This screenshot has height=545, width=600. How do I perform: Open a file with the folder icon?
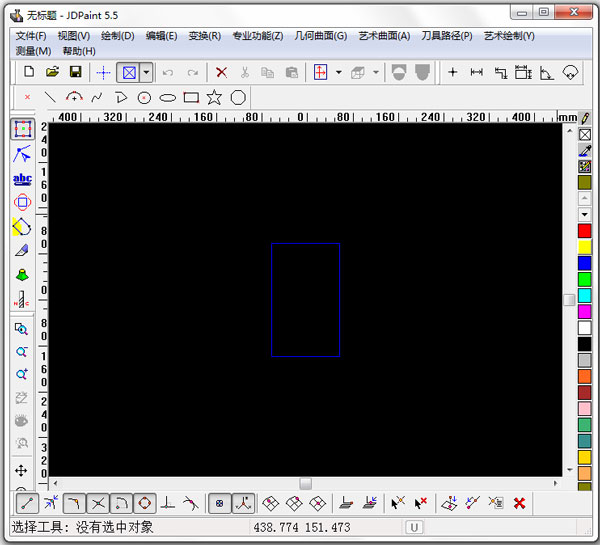[52, 72]
